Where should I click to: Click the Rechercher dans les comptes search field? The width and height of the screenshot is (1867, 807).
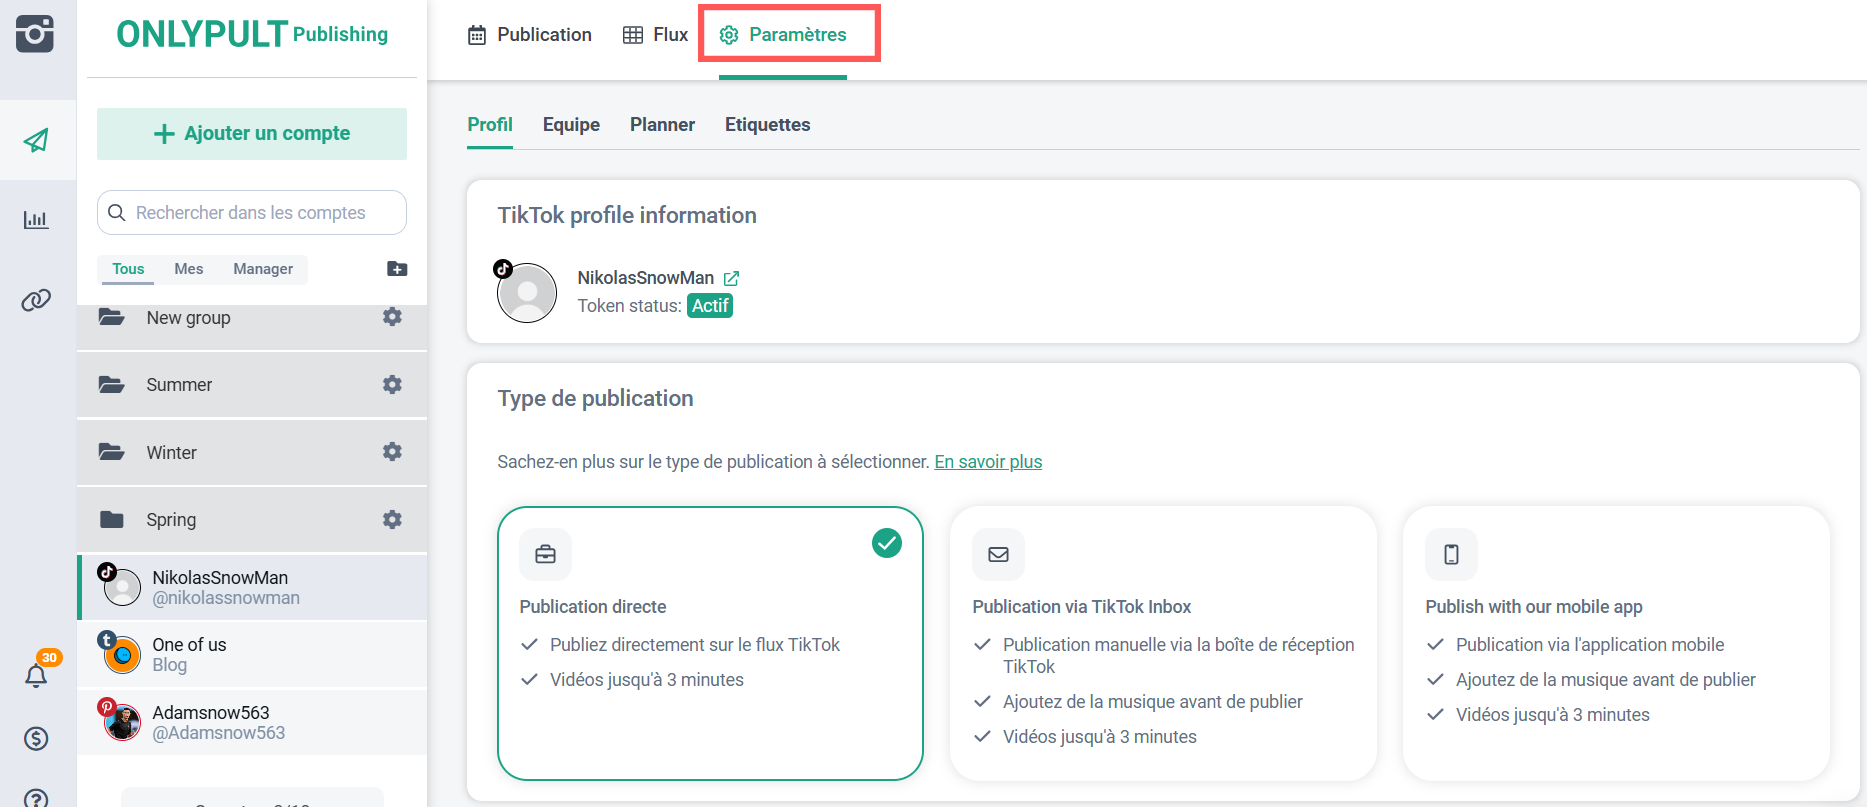pyautogui.click(x=252, y=213)
